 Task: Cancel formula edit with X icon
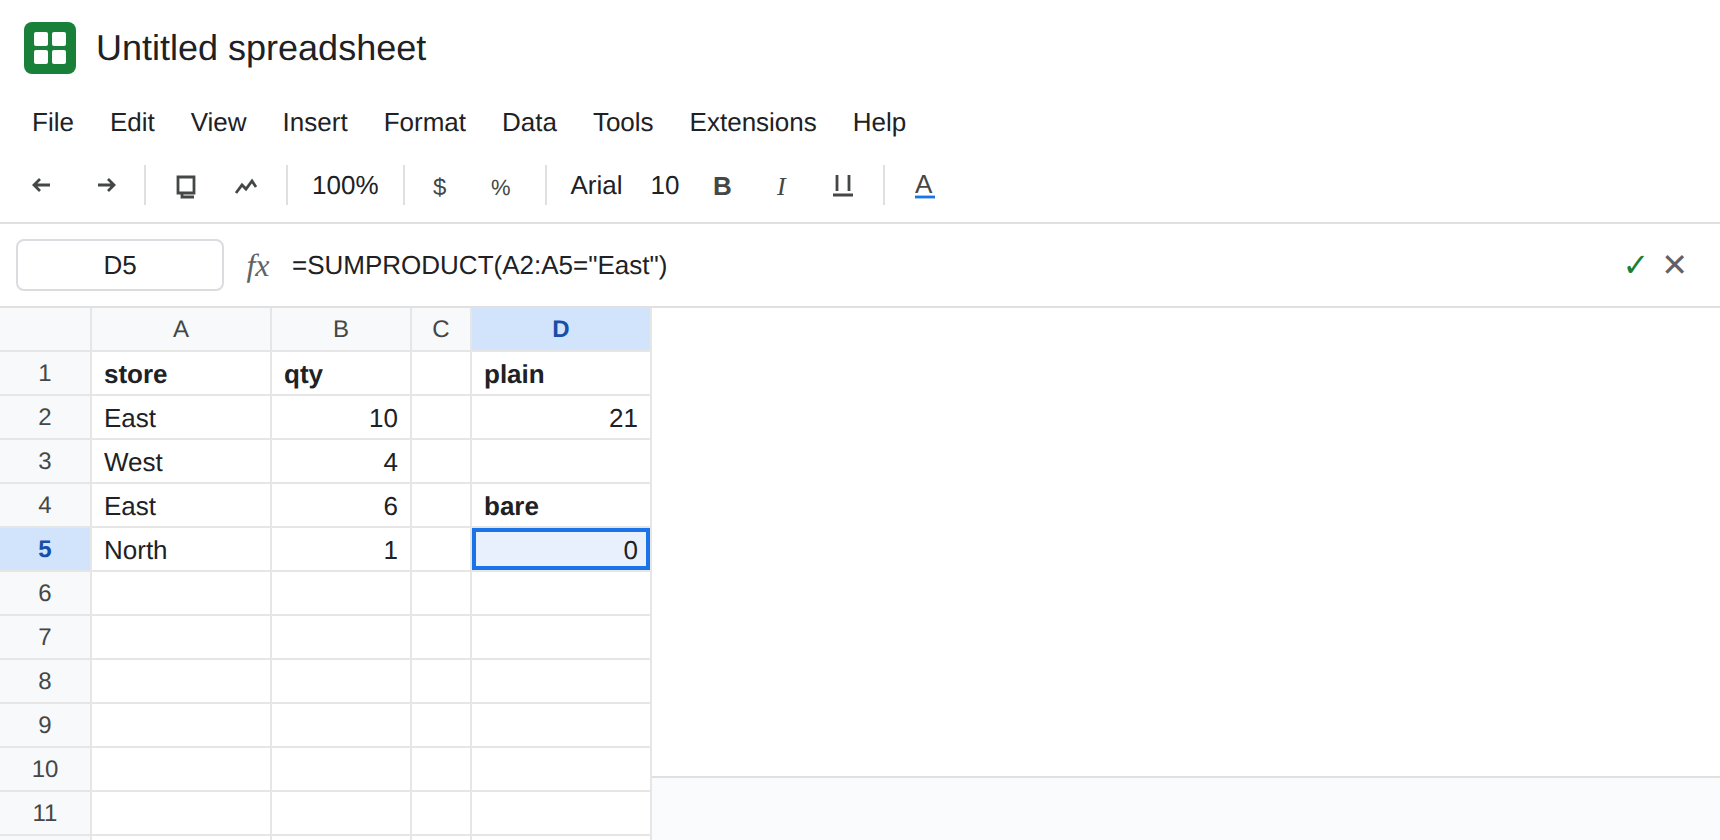coord(1675,264)
